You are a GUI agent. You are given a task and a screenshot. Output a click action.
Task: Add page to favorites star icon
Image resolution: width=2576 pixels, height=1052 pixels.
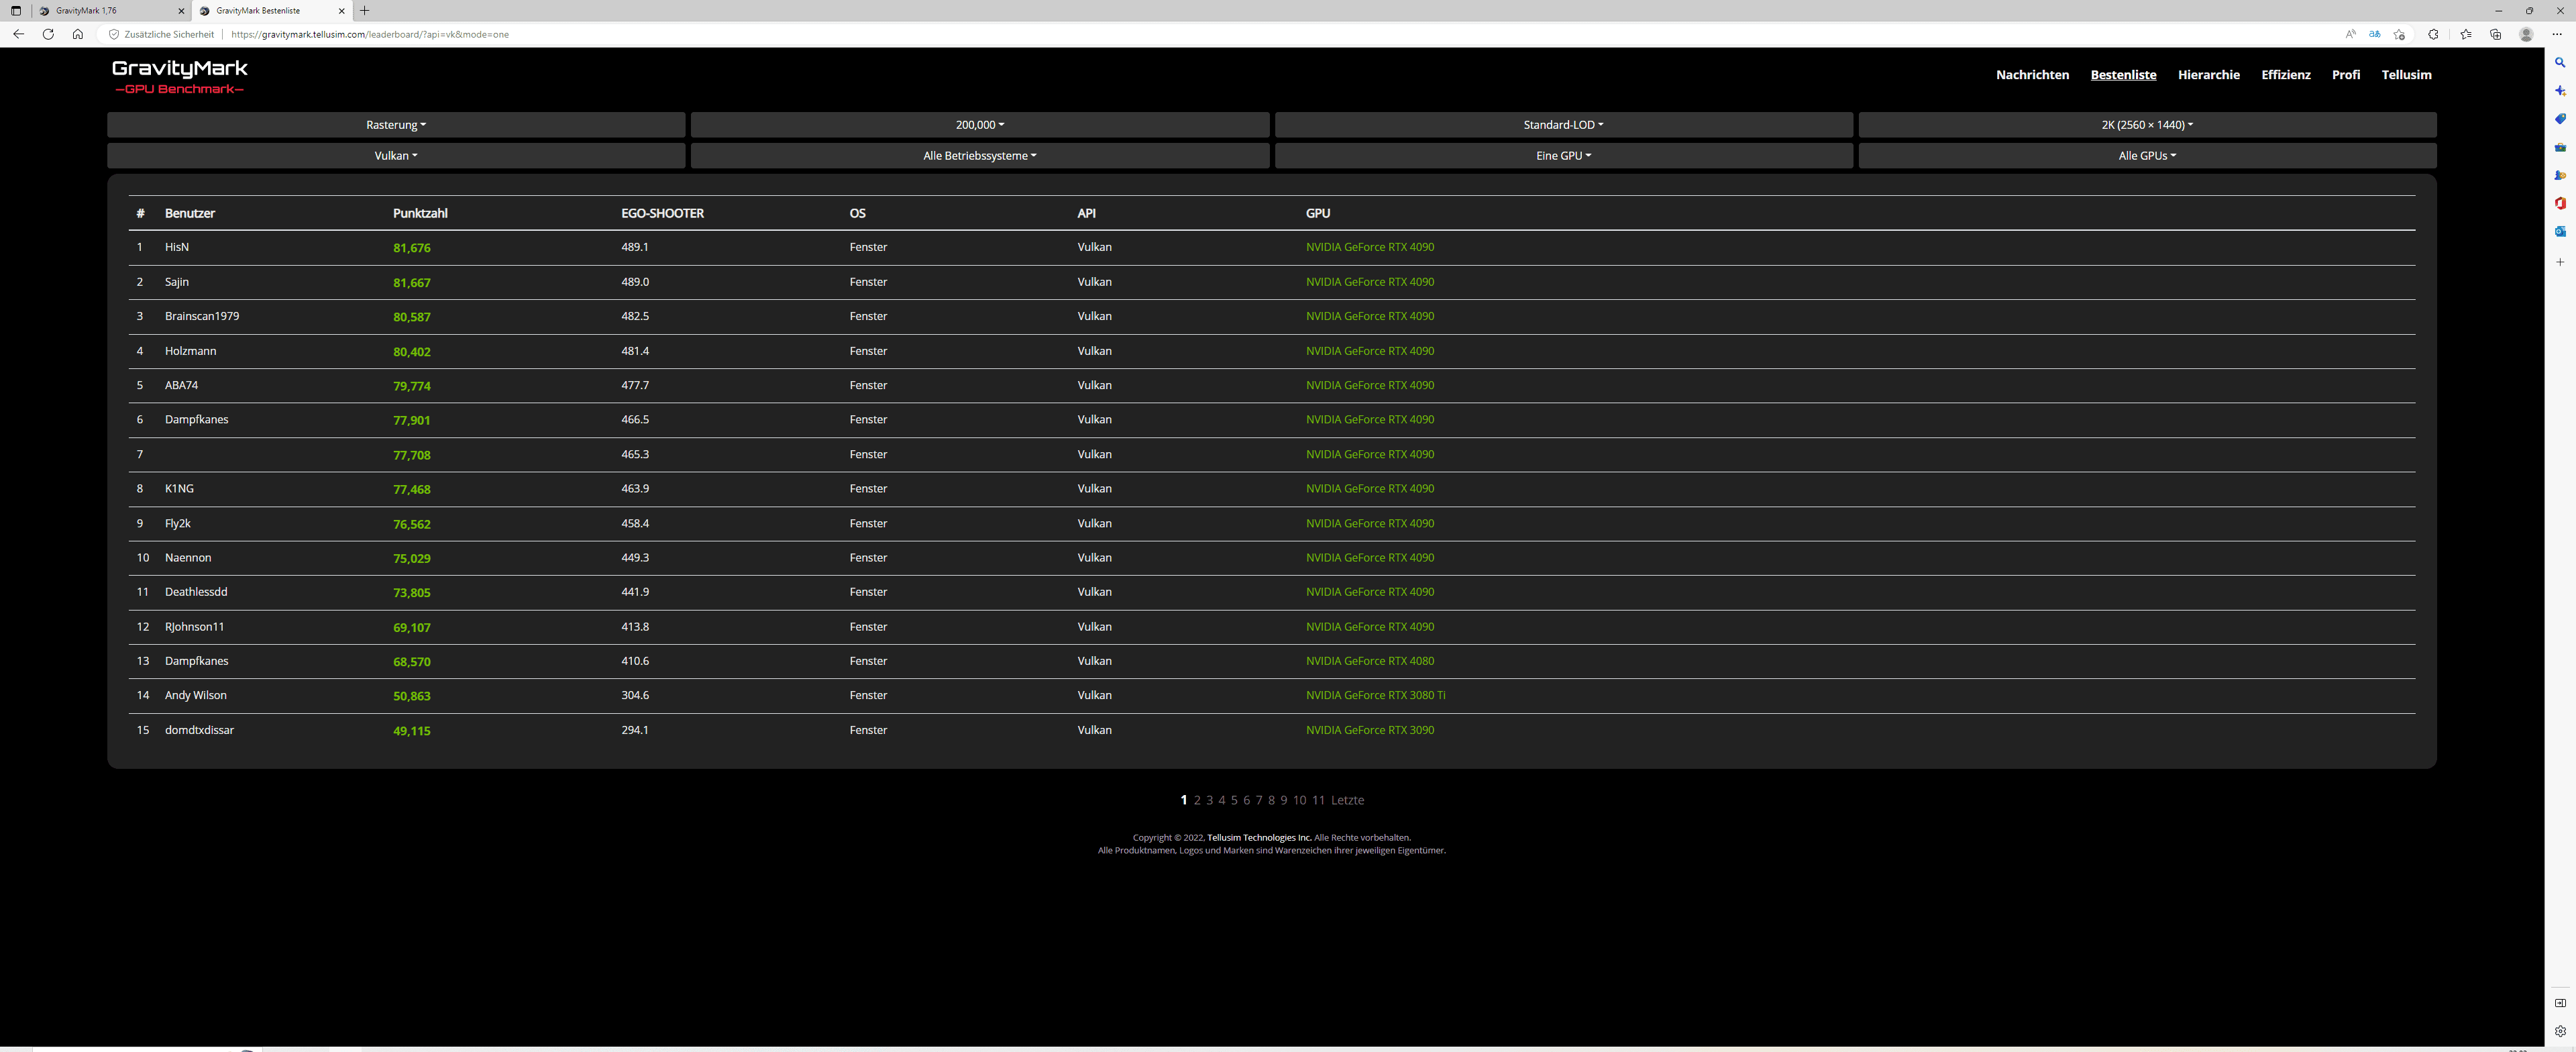[x=2399, y=34]
